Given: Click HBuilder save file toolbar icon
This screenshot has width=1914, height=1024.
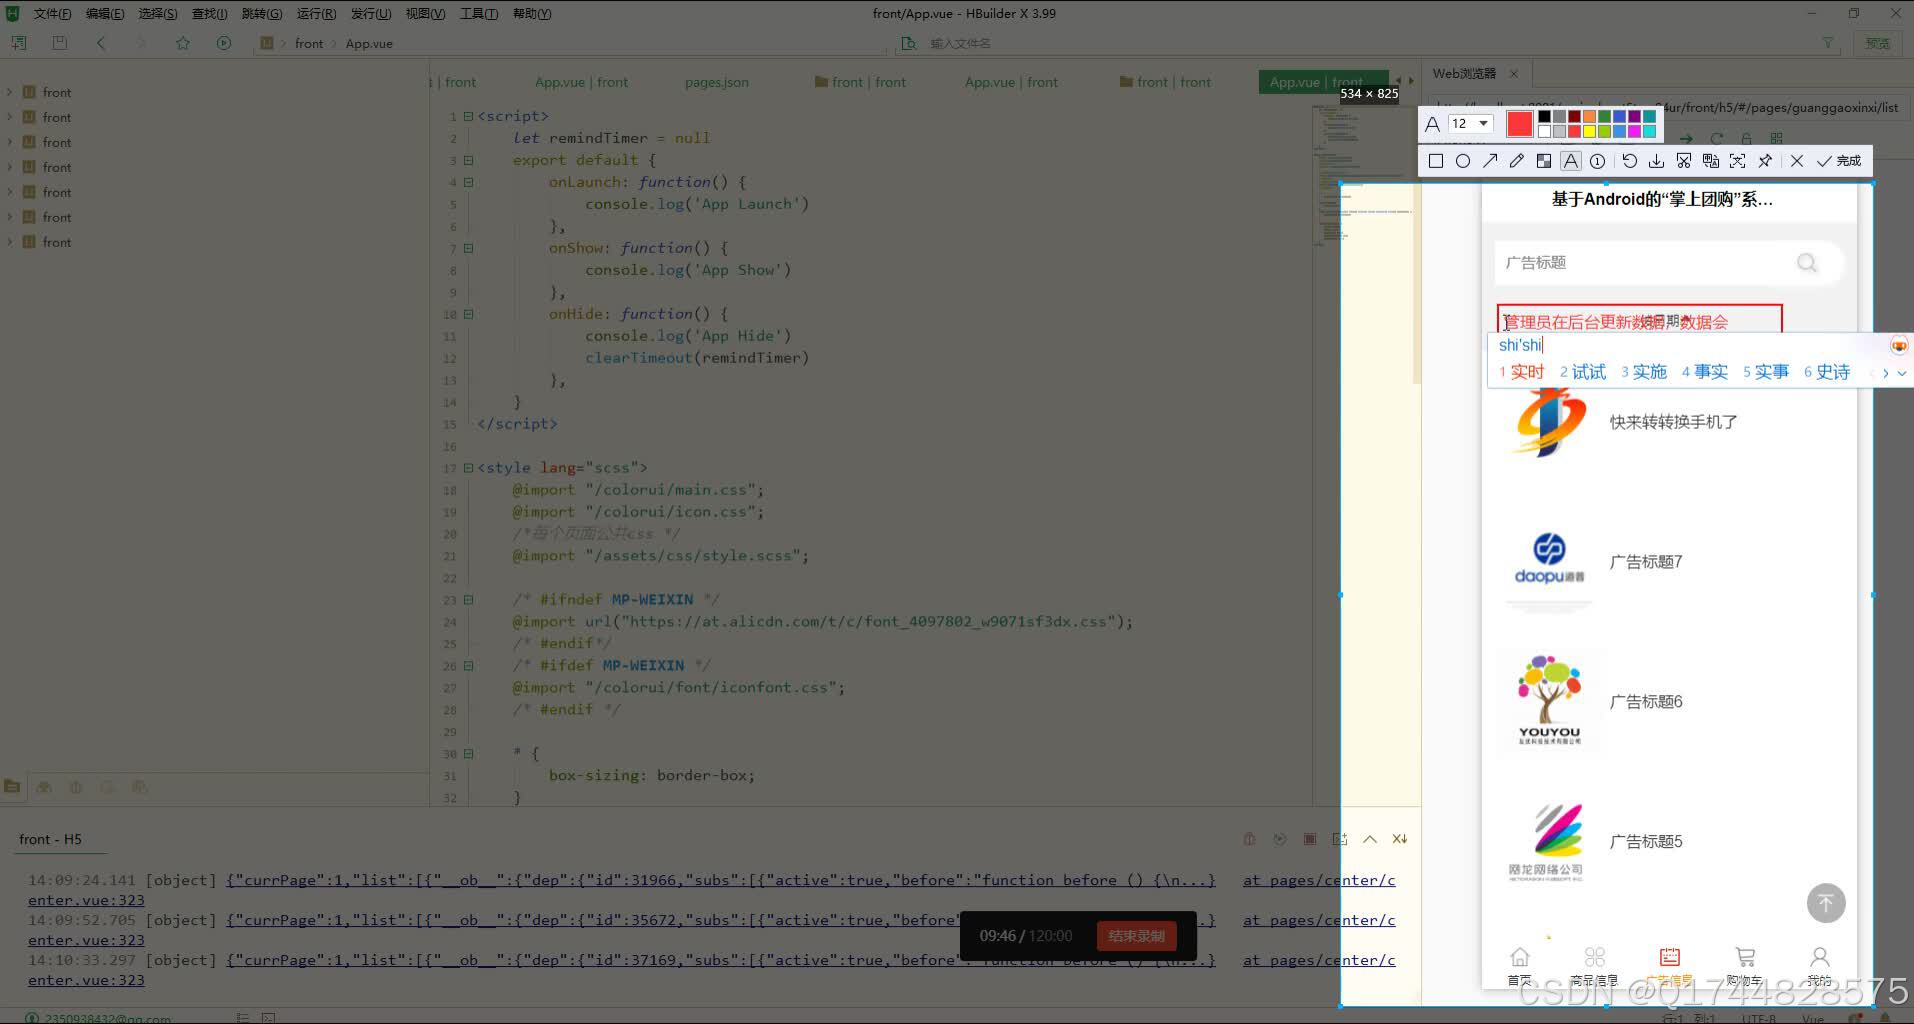Looking at the screenshot, I should point(59,43).
